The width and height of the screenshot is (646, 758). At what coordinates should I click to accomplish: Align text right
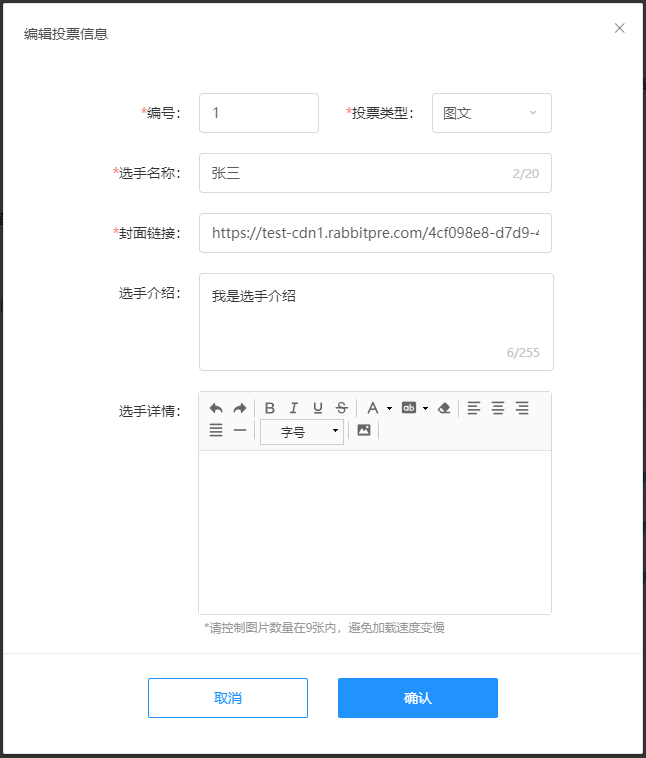[x=522, y=408]
